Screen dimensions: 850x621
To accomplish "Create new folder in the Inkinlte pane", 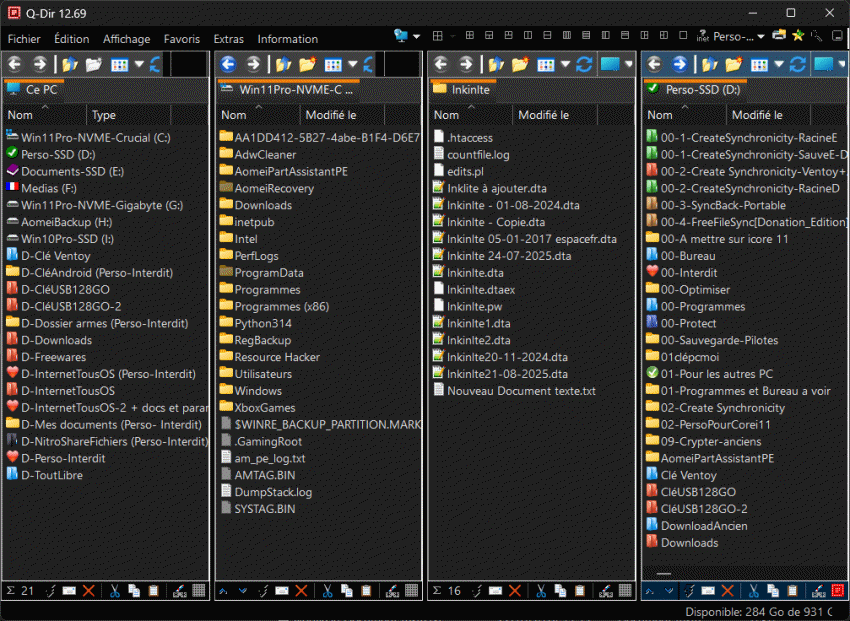I will (520, 64).
